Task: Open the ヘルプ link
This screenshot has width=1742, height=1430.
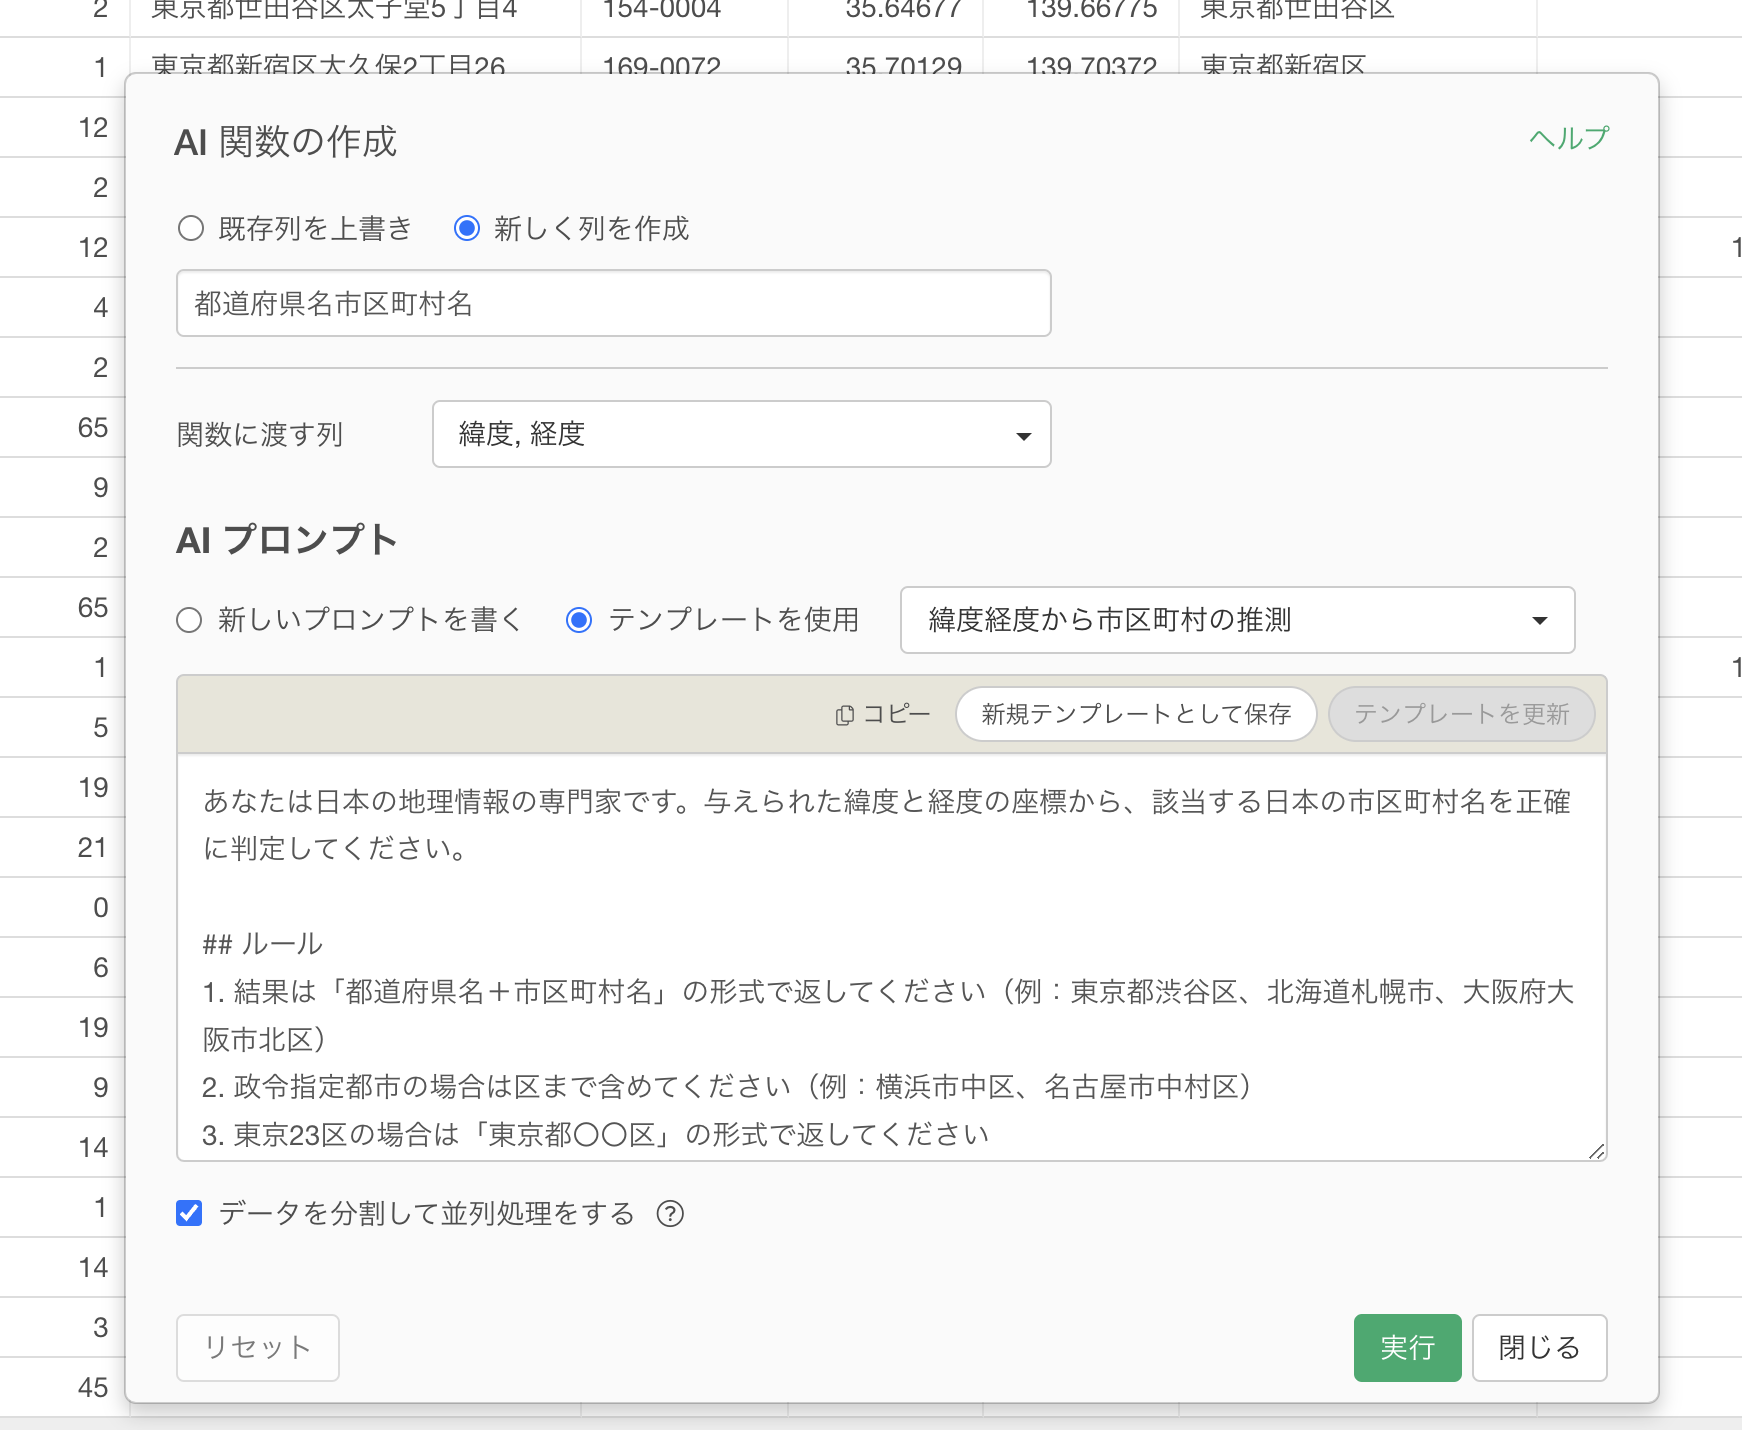Action: point(1568,138)
